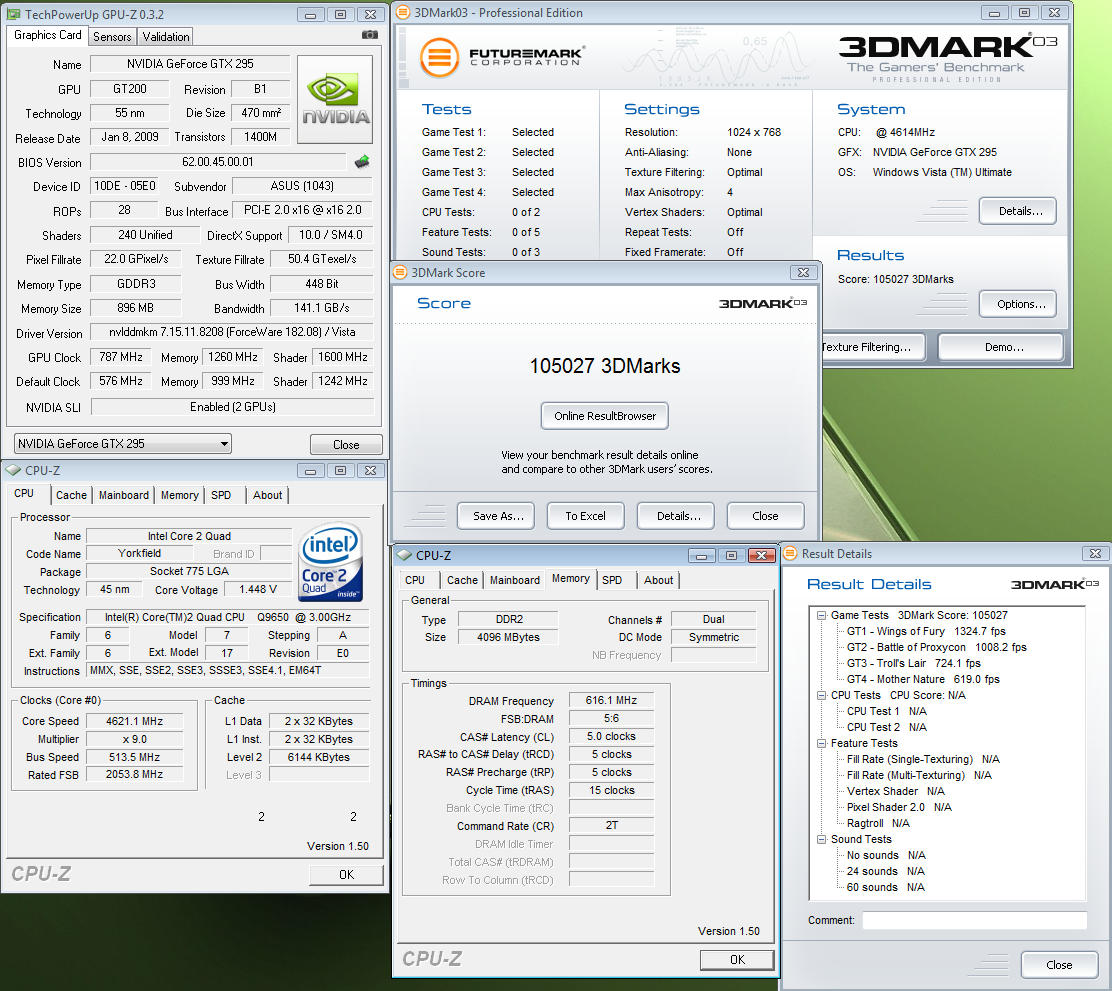Collapse the Sound Tests tree node
The image size is (1112, 991).
point(821,840)
